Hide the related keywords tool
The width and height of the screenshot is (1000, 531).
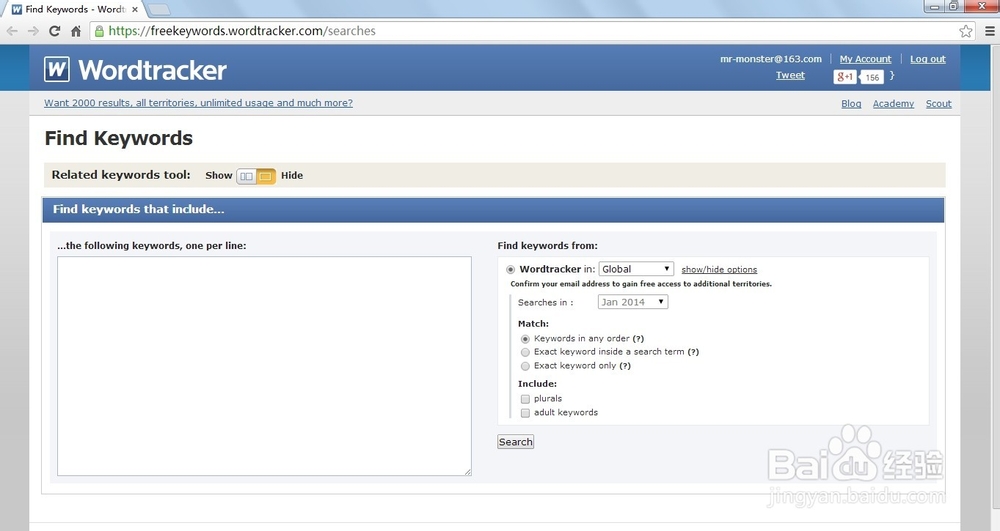click(266, 176)
